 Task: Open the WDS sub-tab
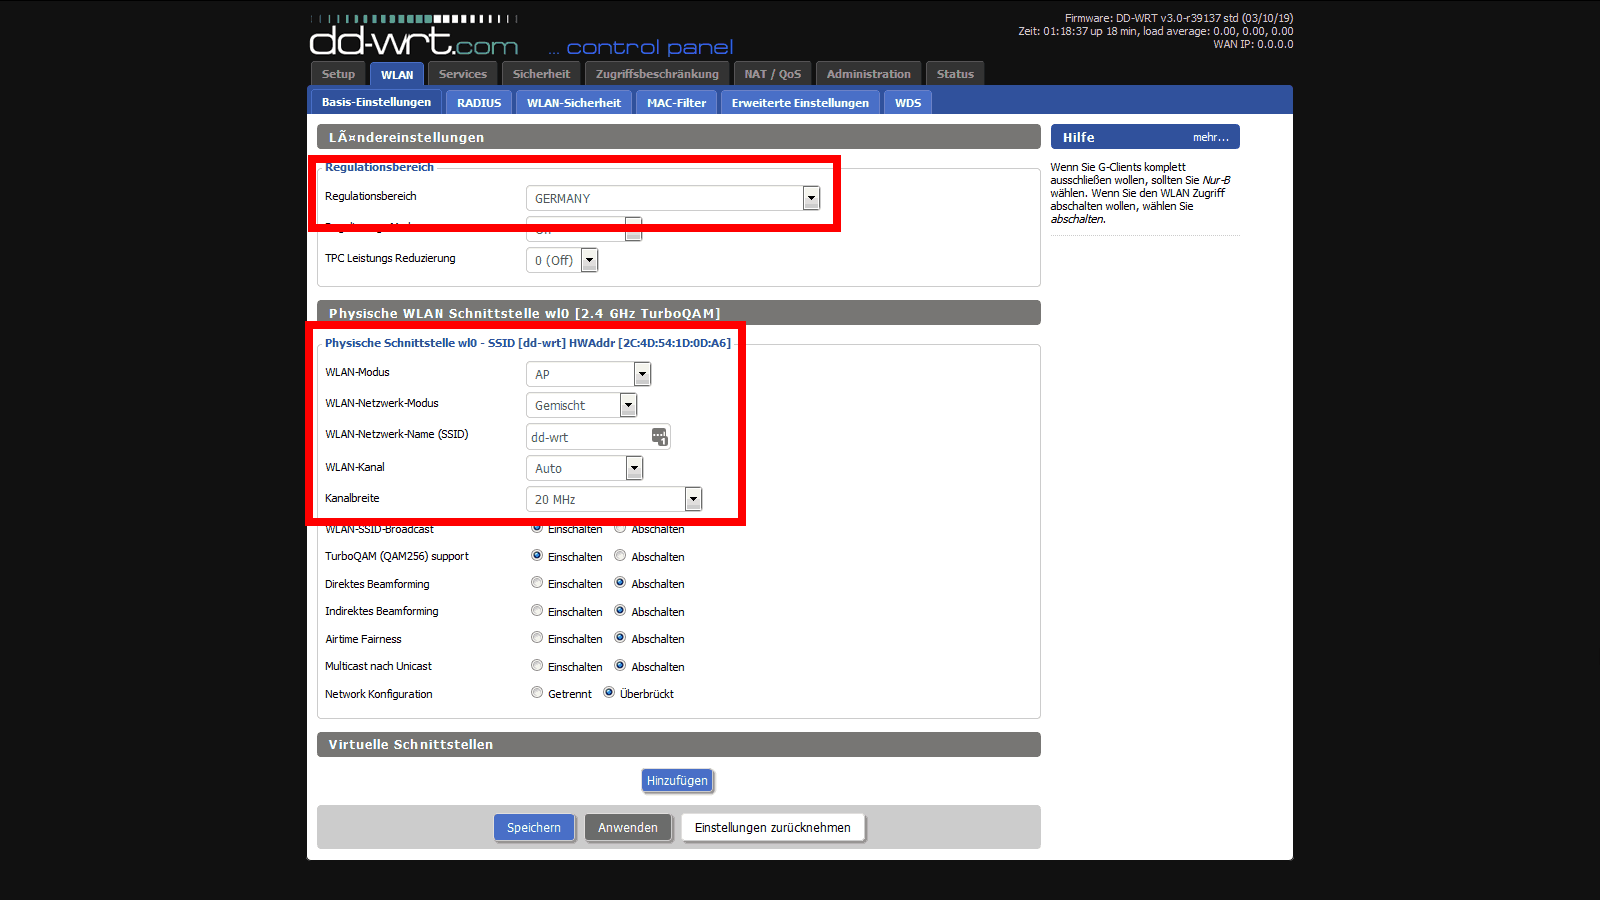coord(908,103)
